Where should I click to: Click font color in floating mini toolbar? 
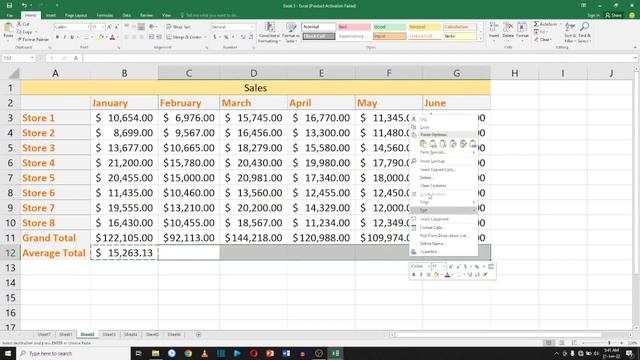(447, 275)
